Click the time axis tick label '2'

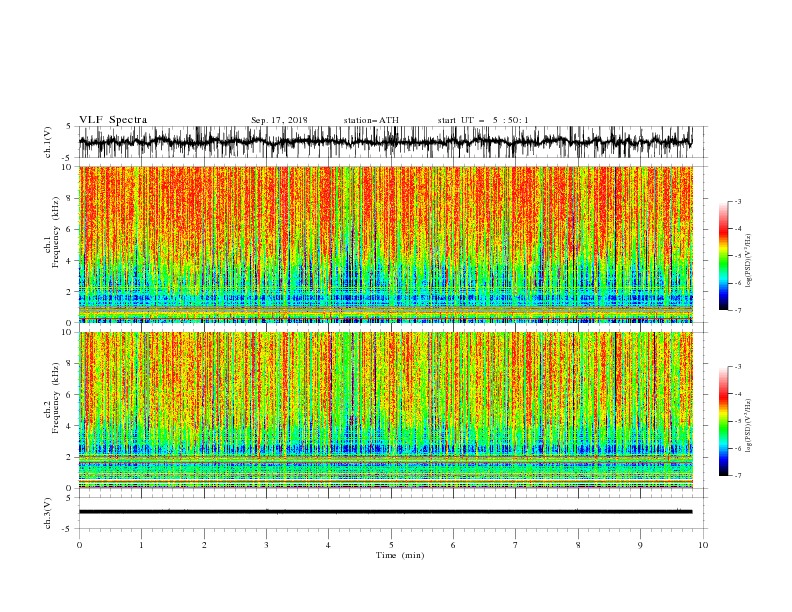click(x=204, y=545)
